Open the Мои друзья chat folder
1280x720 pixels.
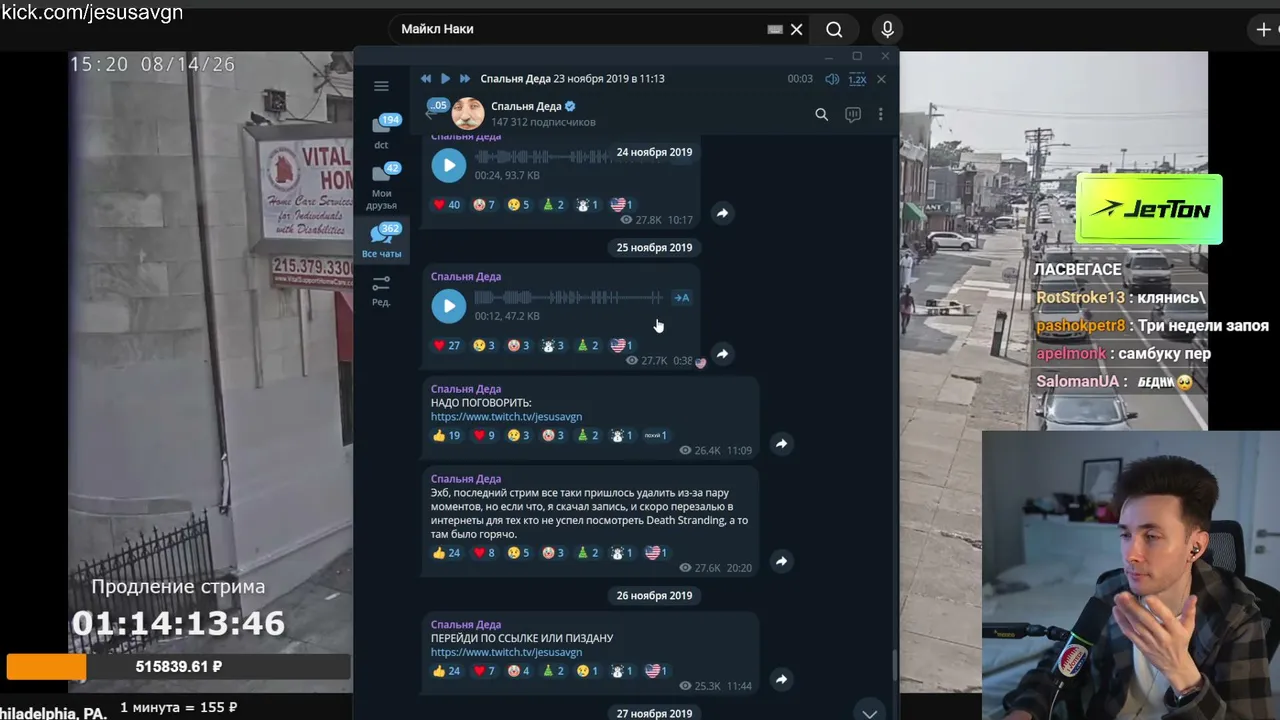(x=381, y=186)
